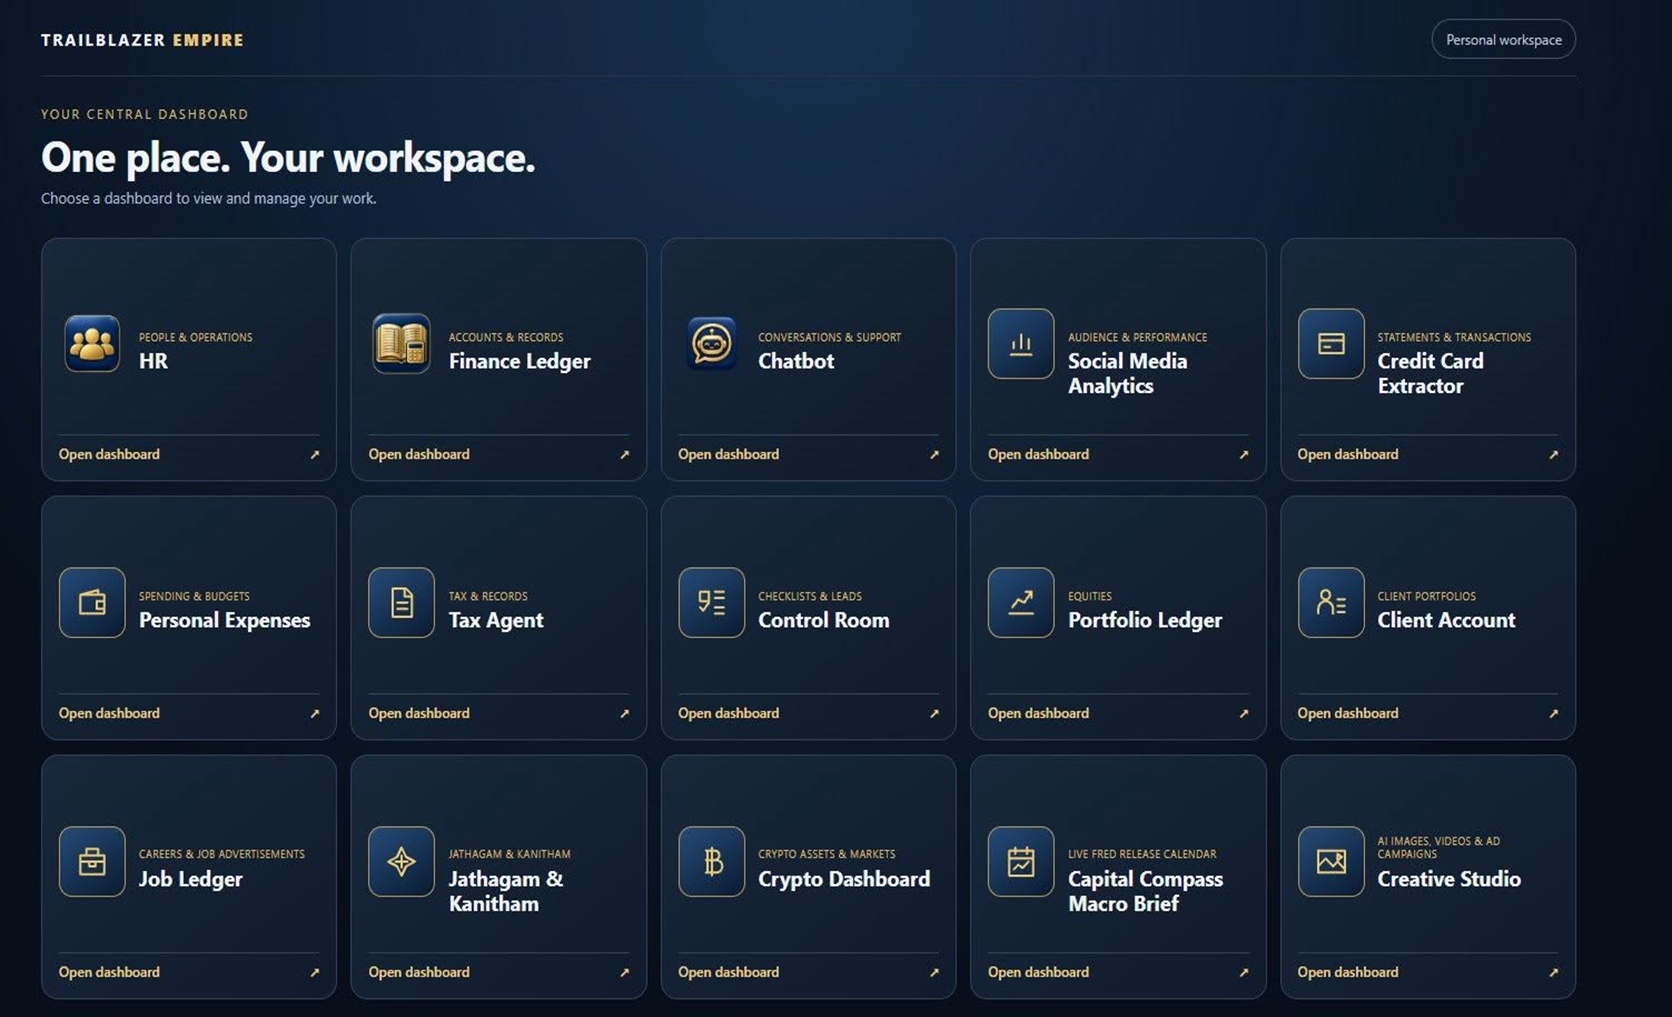Click the arrow icon on Tax Agent card
The image size is (1672, 1017).
click(x=624, y=713)
